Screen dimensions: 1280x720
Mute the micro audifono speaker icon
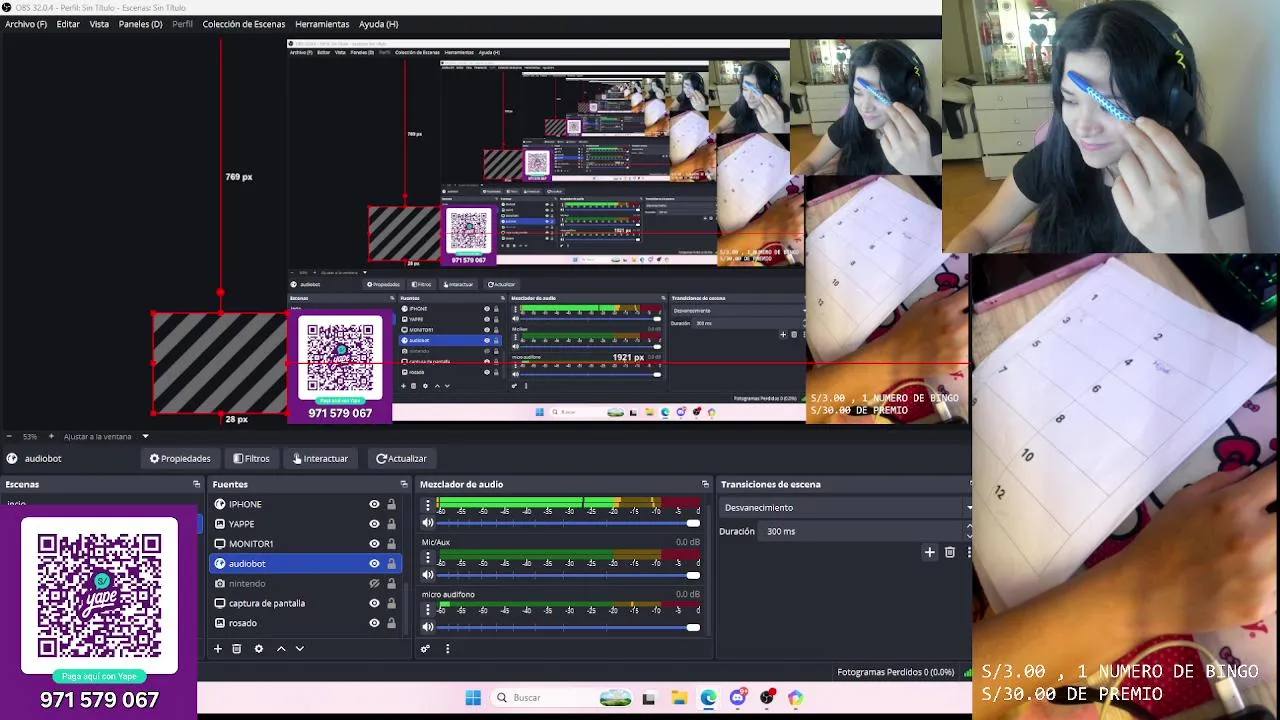pos(428,627)
